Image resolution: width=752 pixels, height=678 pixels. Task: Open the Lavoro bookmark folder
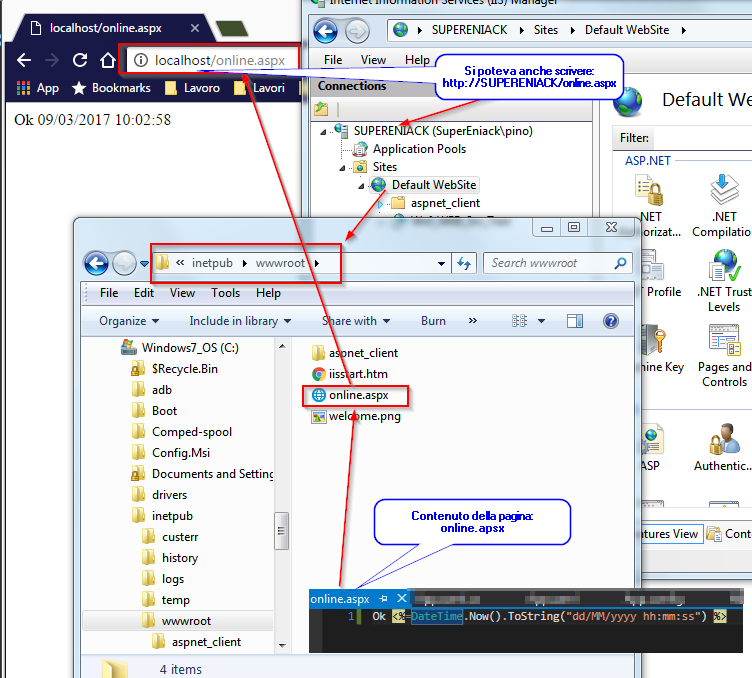click(192, 88)
